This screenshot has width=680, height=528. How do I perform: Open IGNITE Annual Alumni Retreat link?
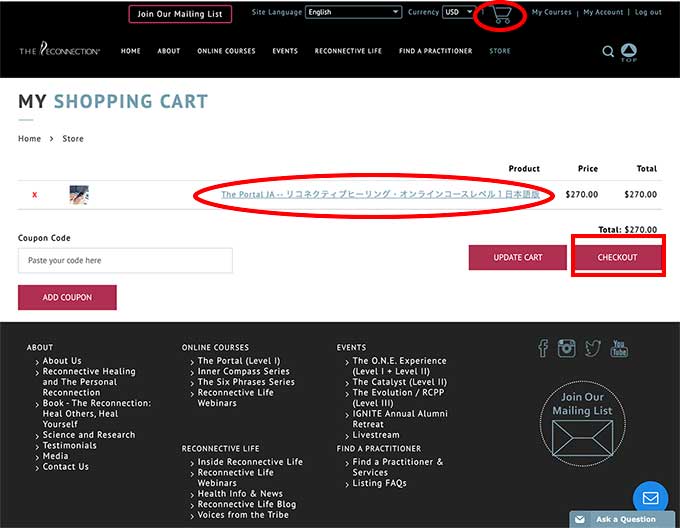point(400,419)
